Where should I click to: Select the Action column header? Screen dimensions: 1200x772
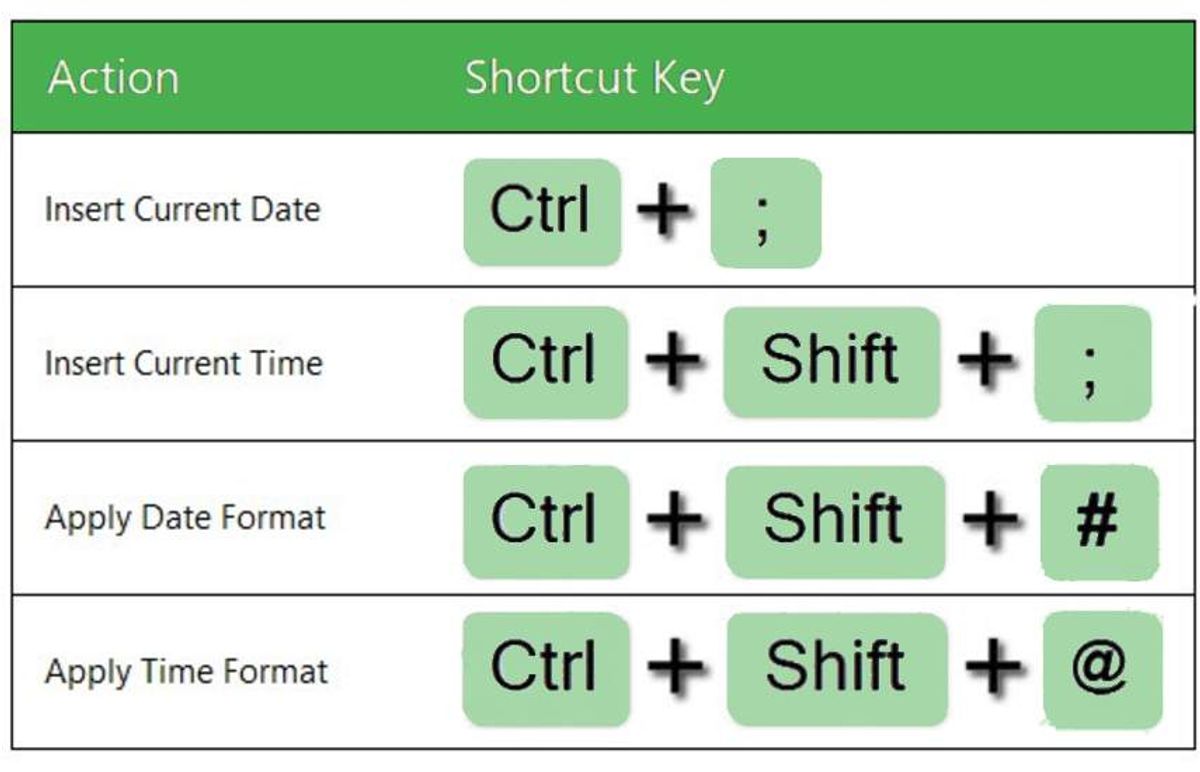click(x=113, y=78)
